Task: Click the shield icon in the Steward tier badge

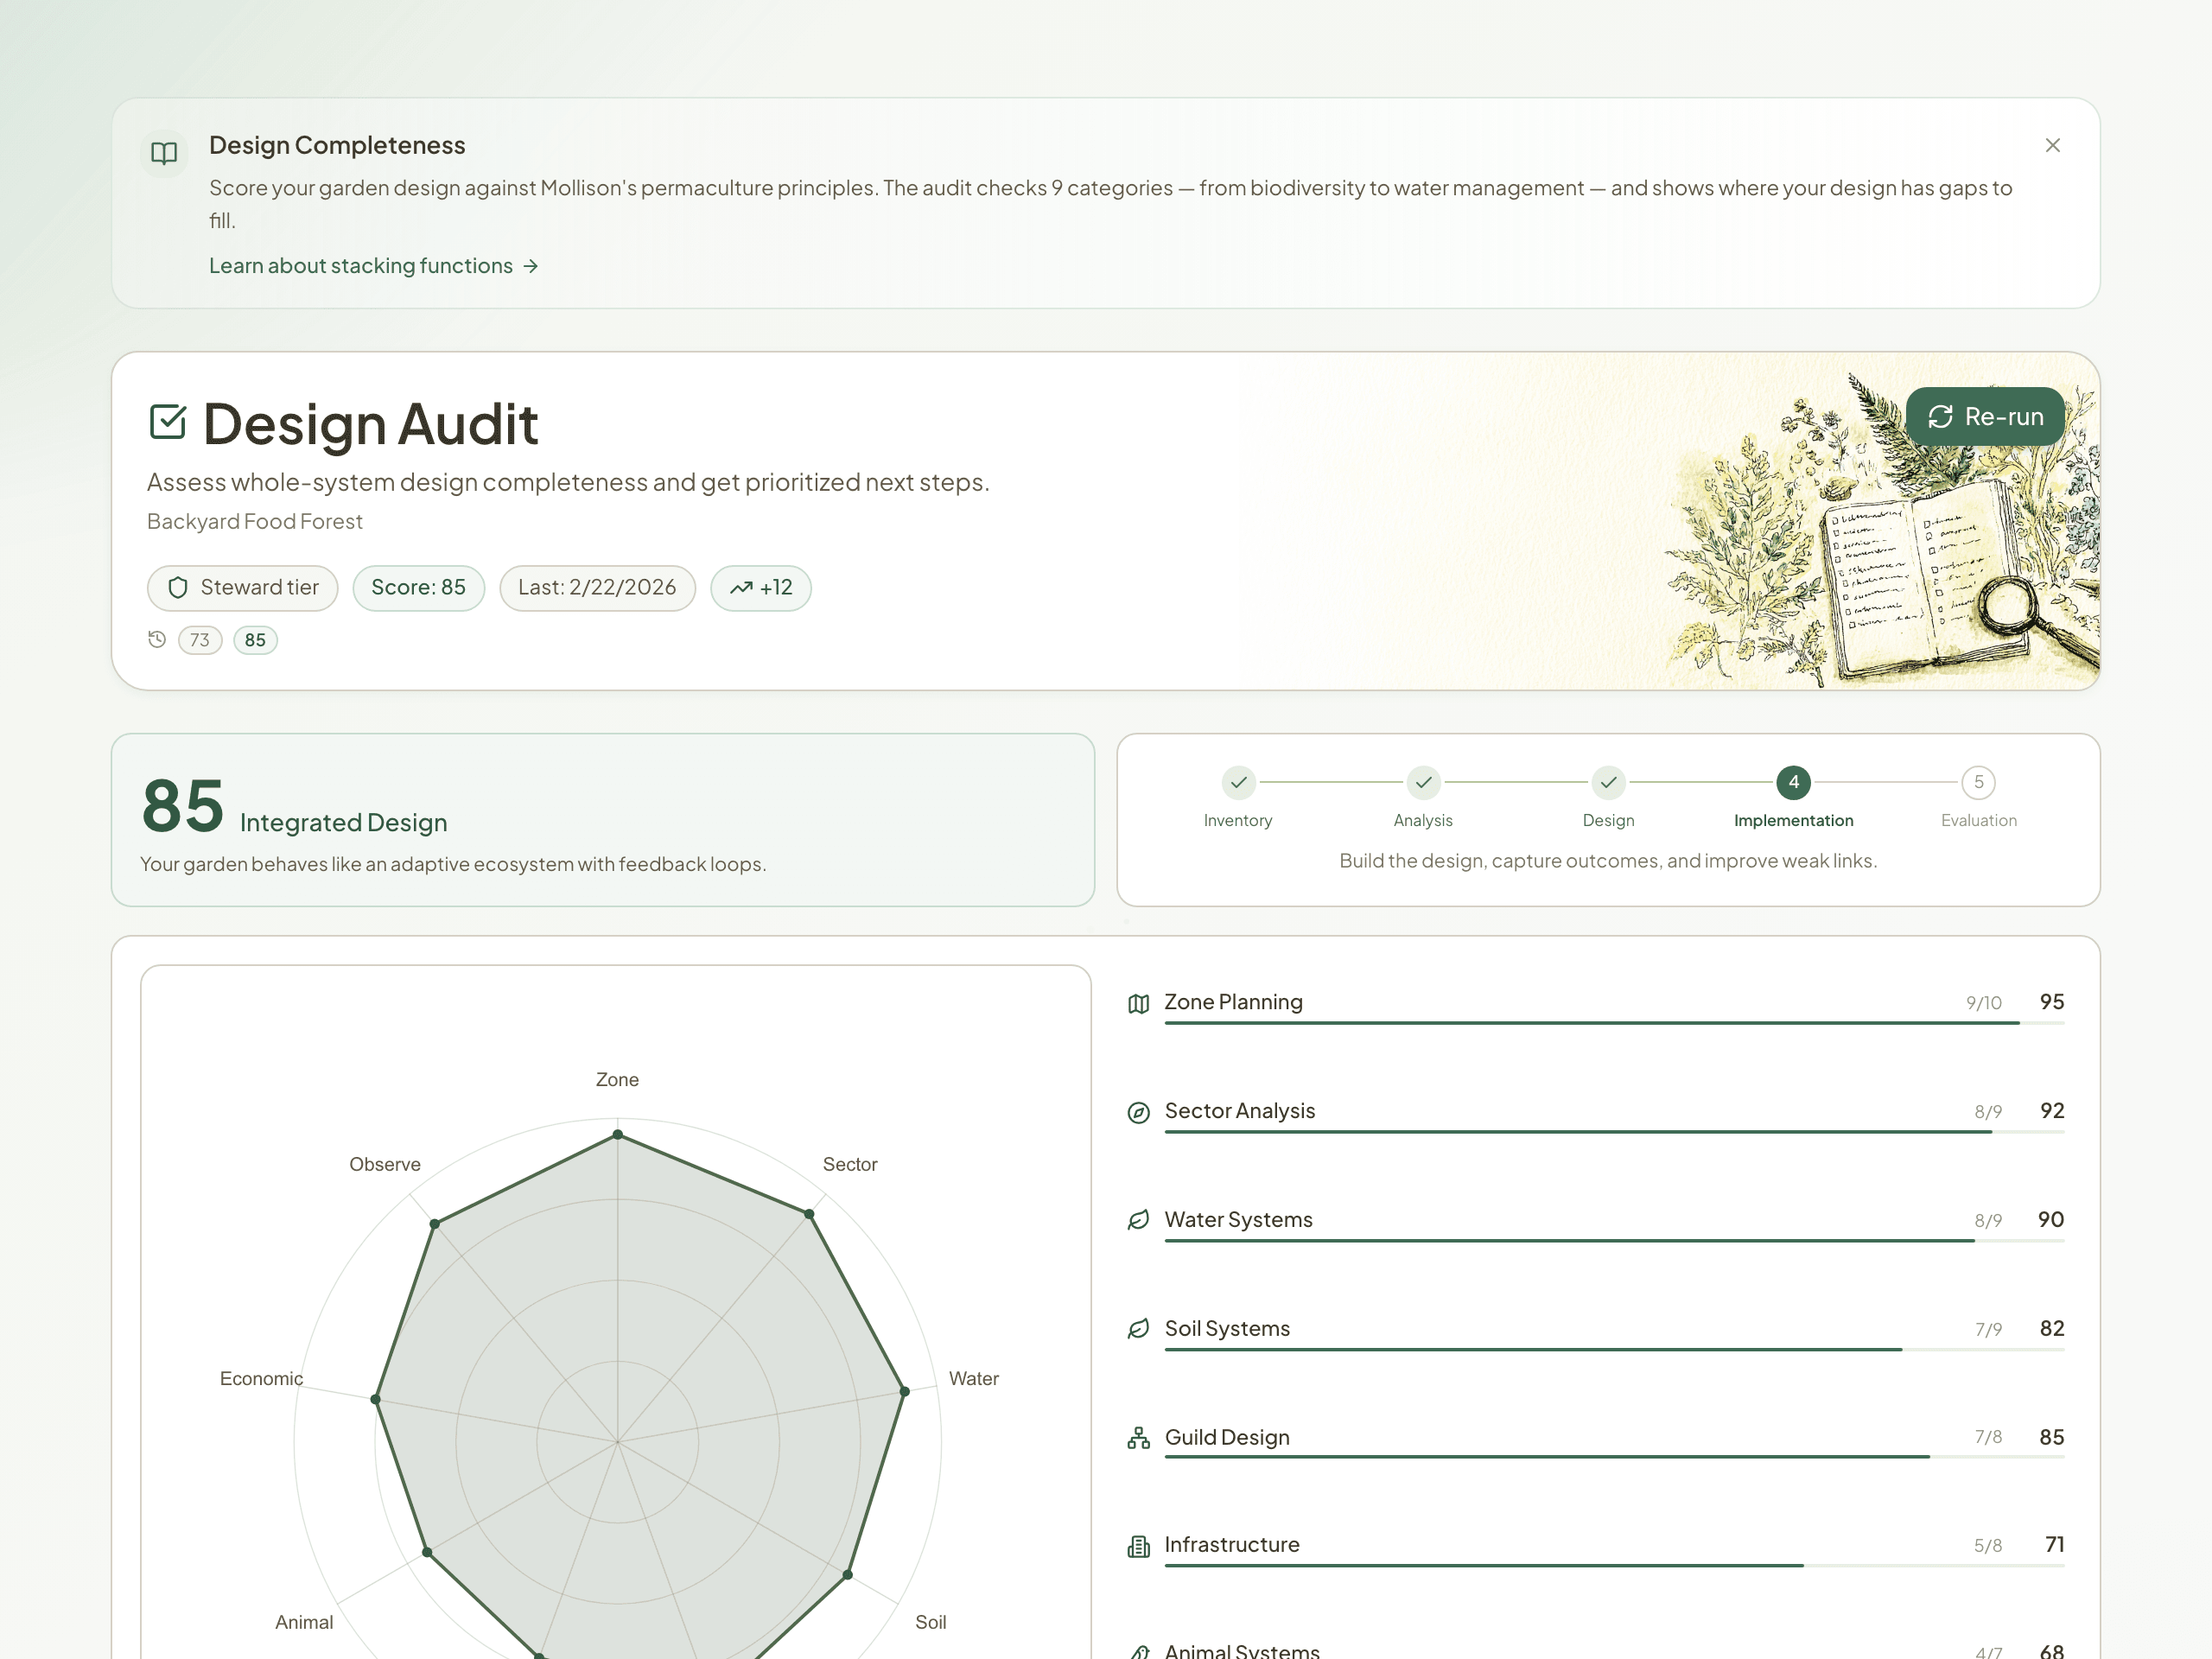Action: click(x=178, y=588)
